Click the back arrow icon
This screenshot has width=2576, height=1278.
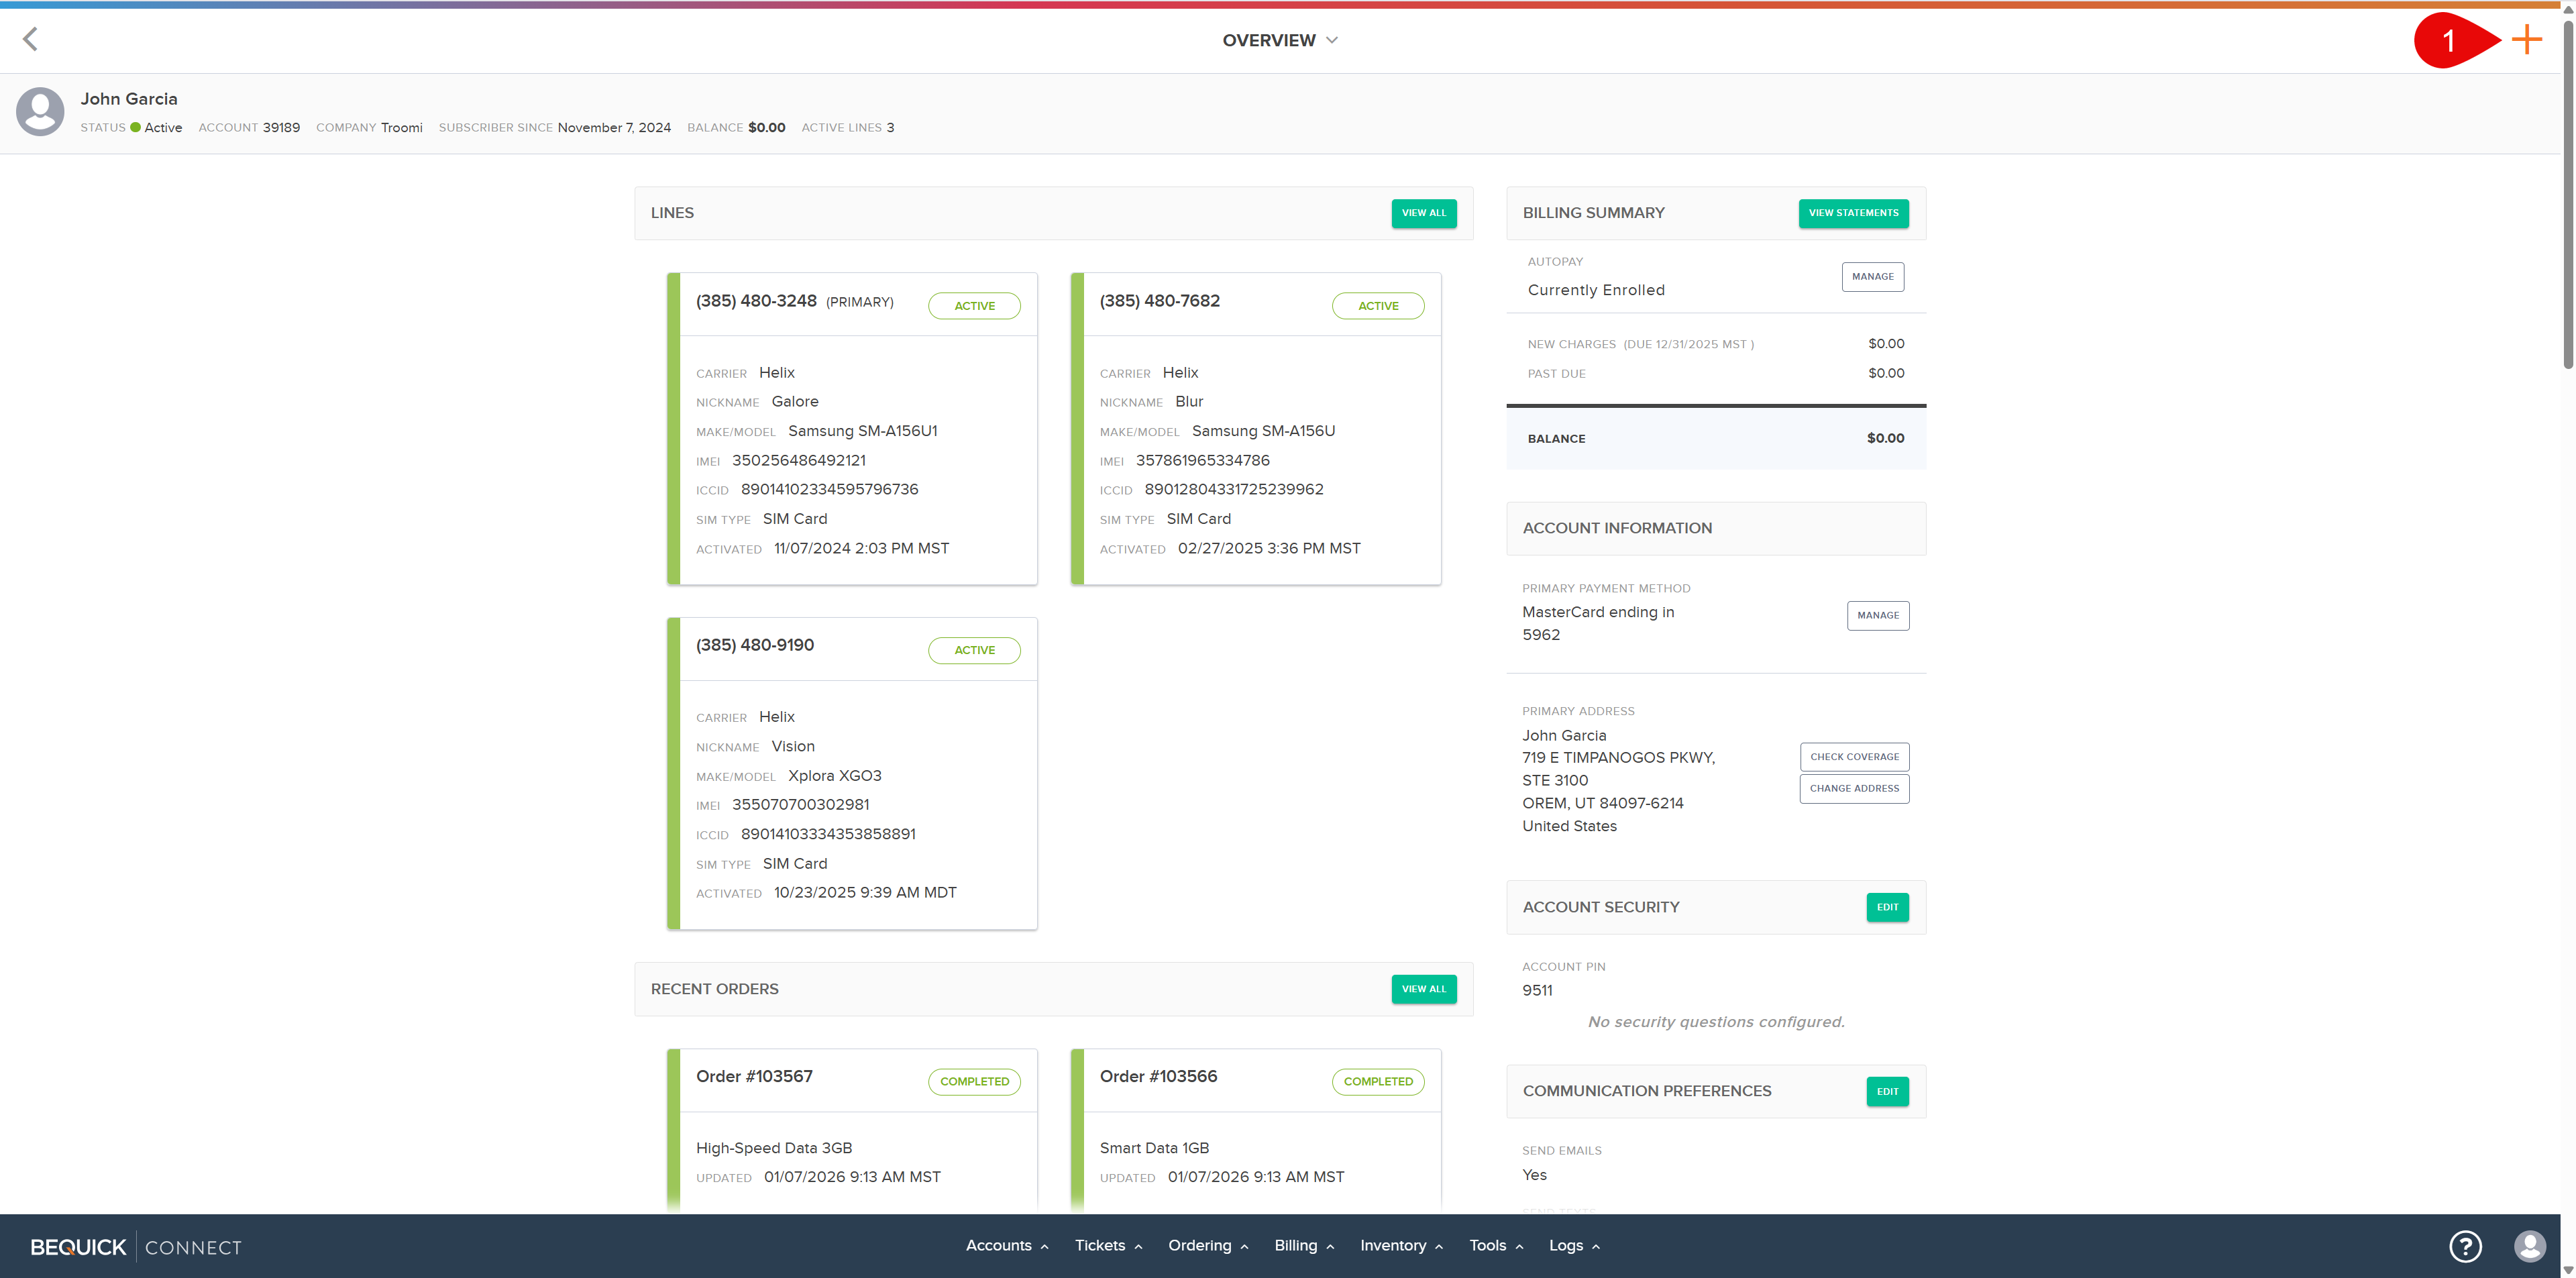(30, 40)
